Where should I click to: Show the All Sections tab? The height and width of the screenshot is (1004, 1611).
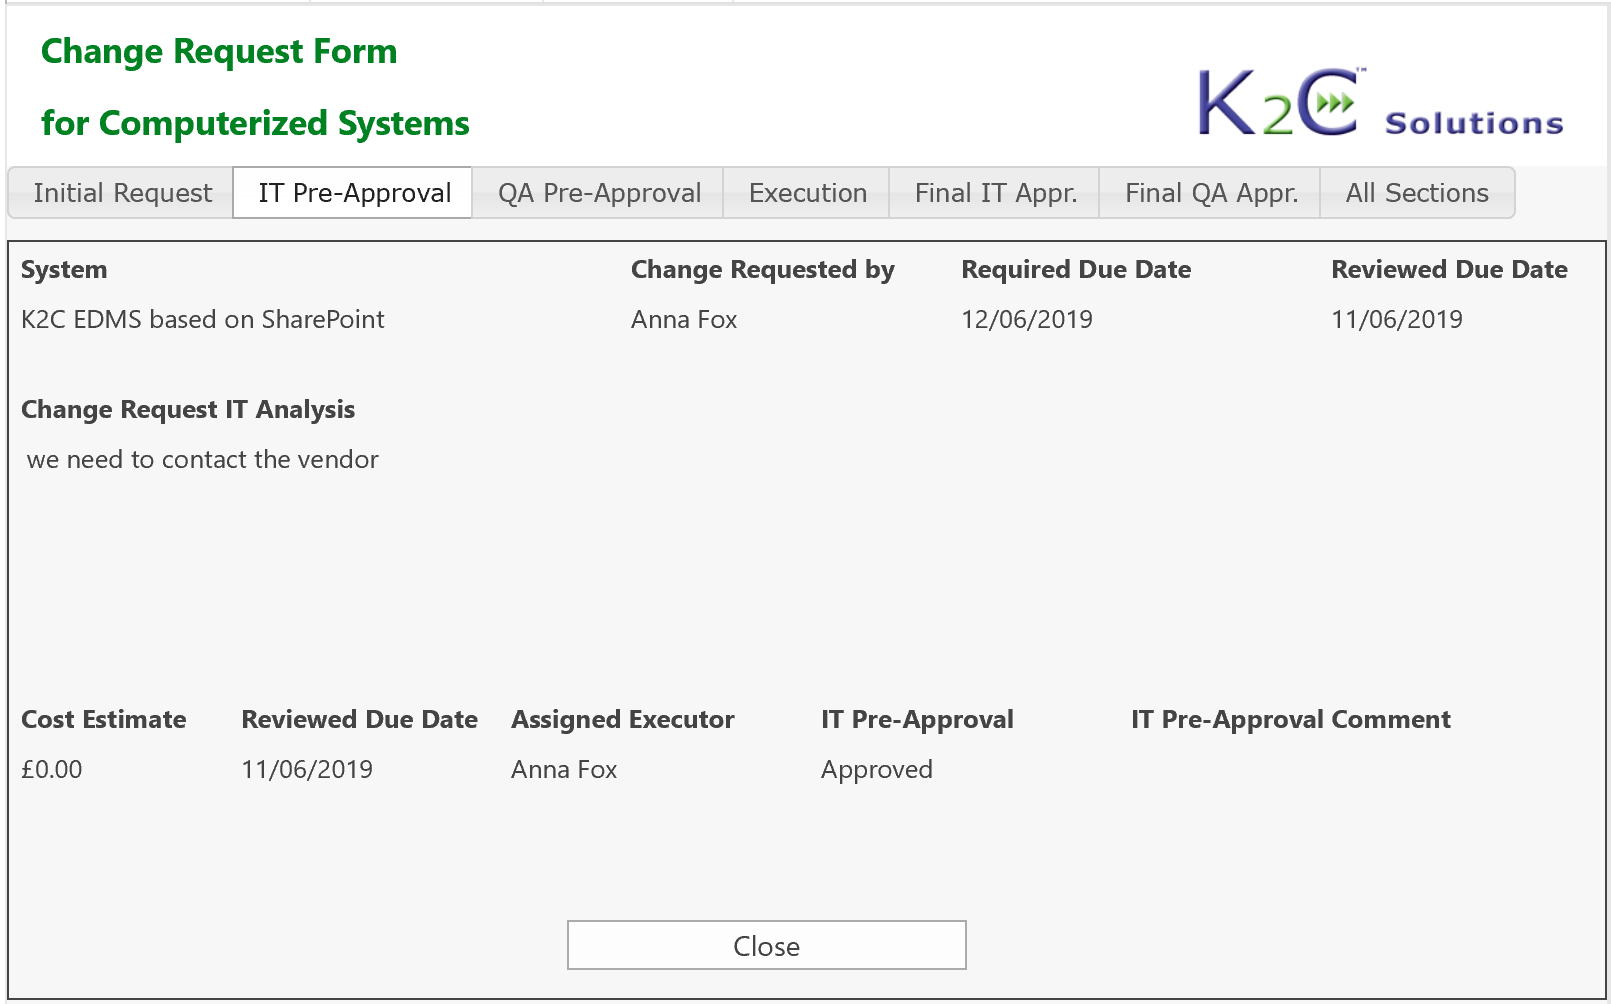click(x=1416, y=193)
